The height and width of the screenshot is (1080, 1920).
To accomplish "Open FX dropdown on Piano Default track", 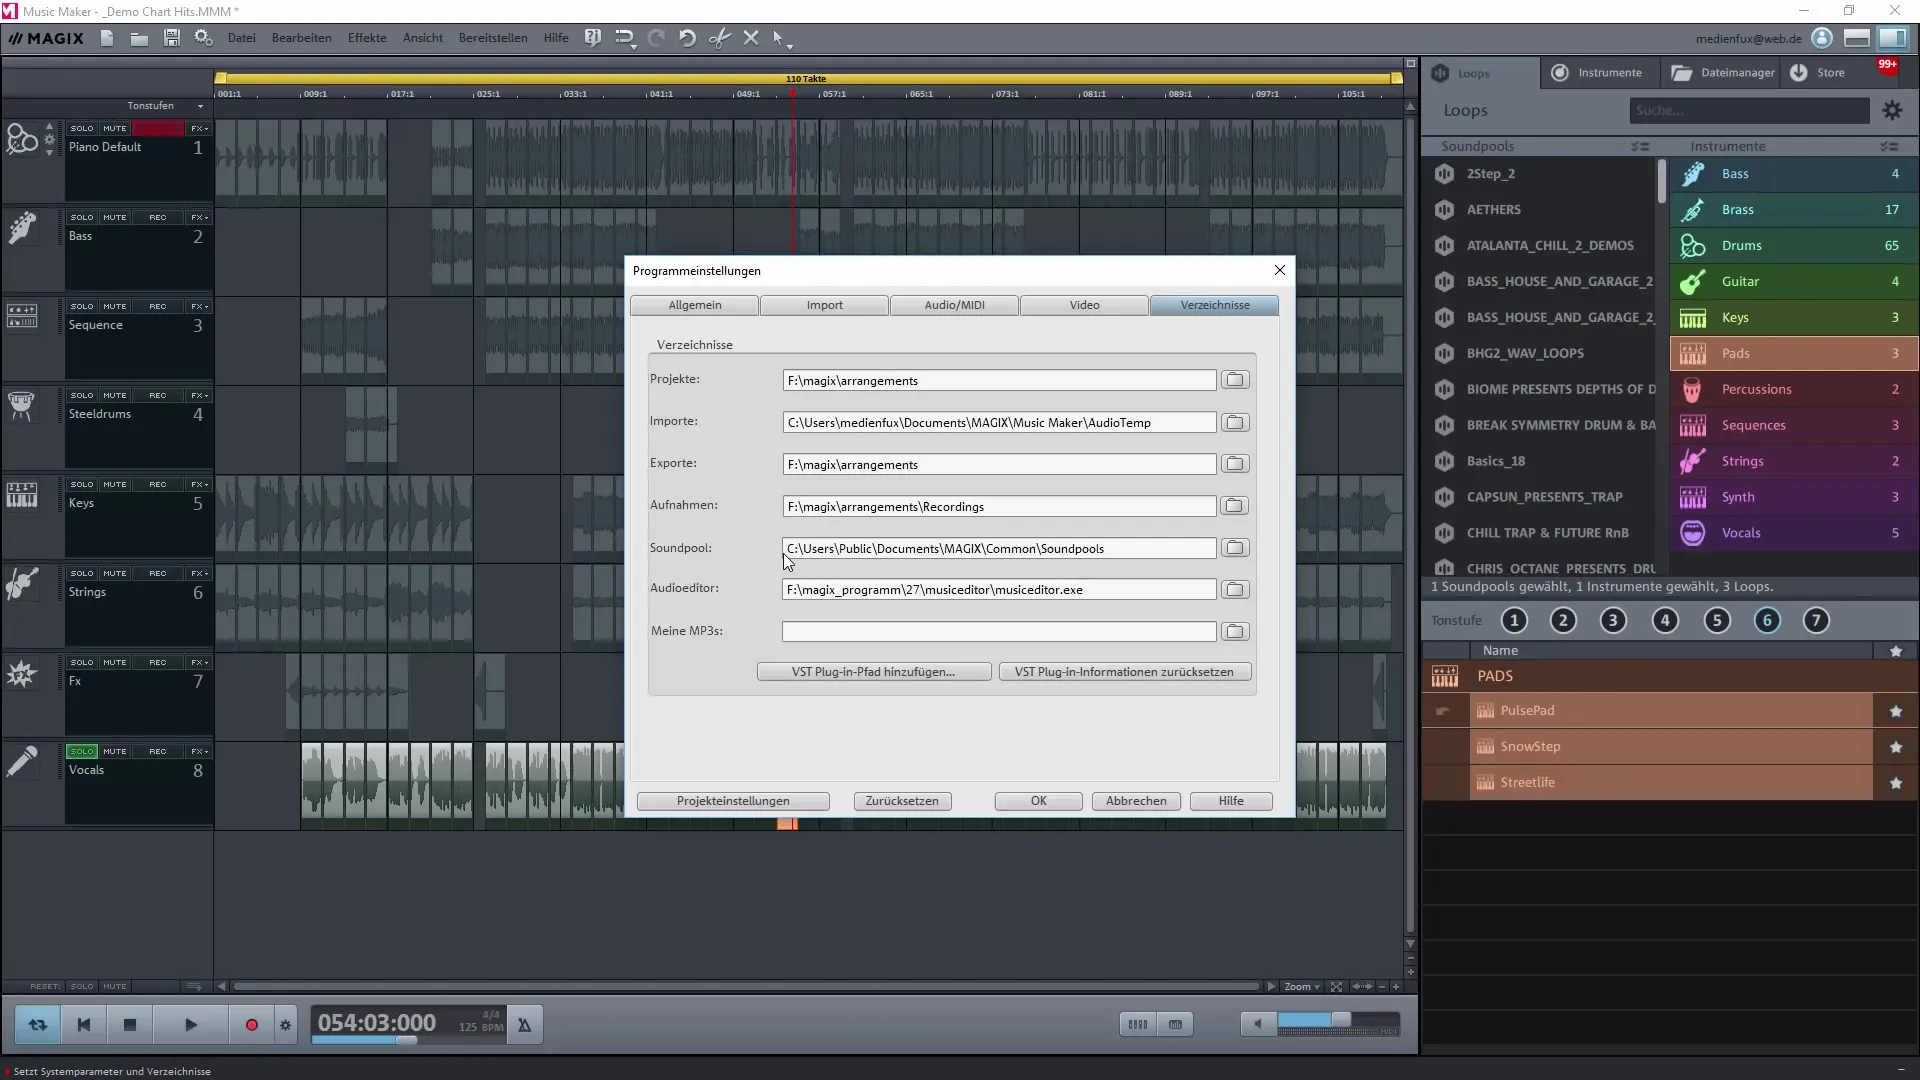I will [199, 128].
